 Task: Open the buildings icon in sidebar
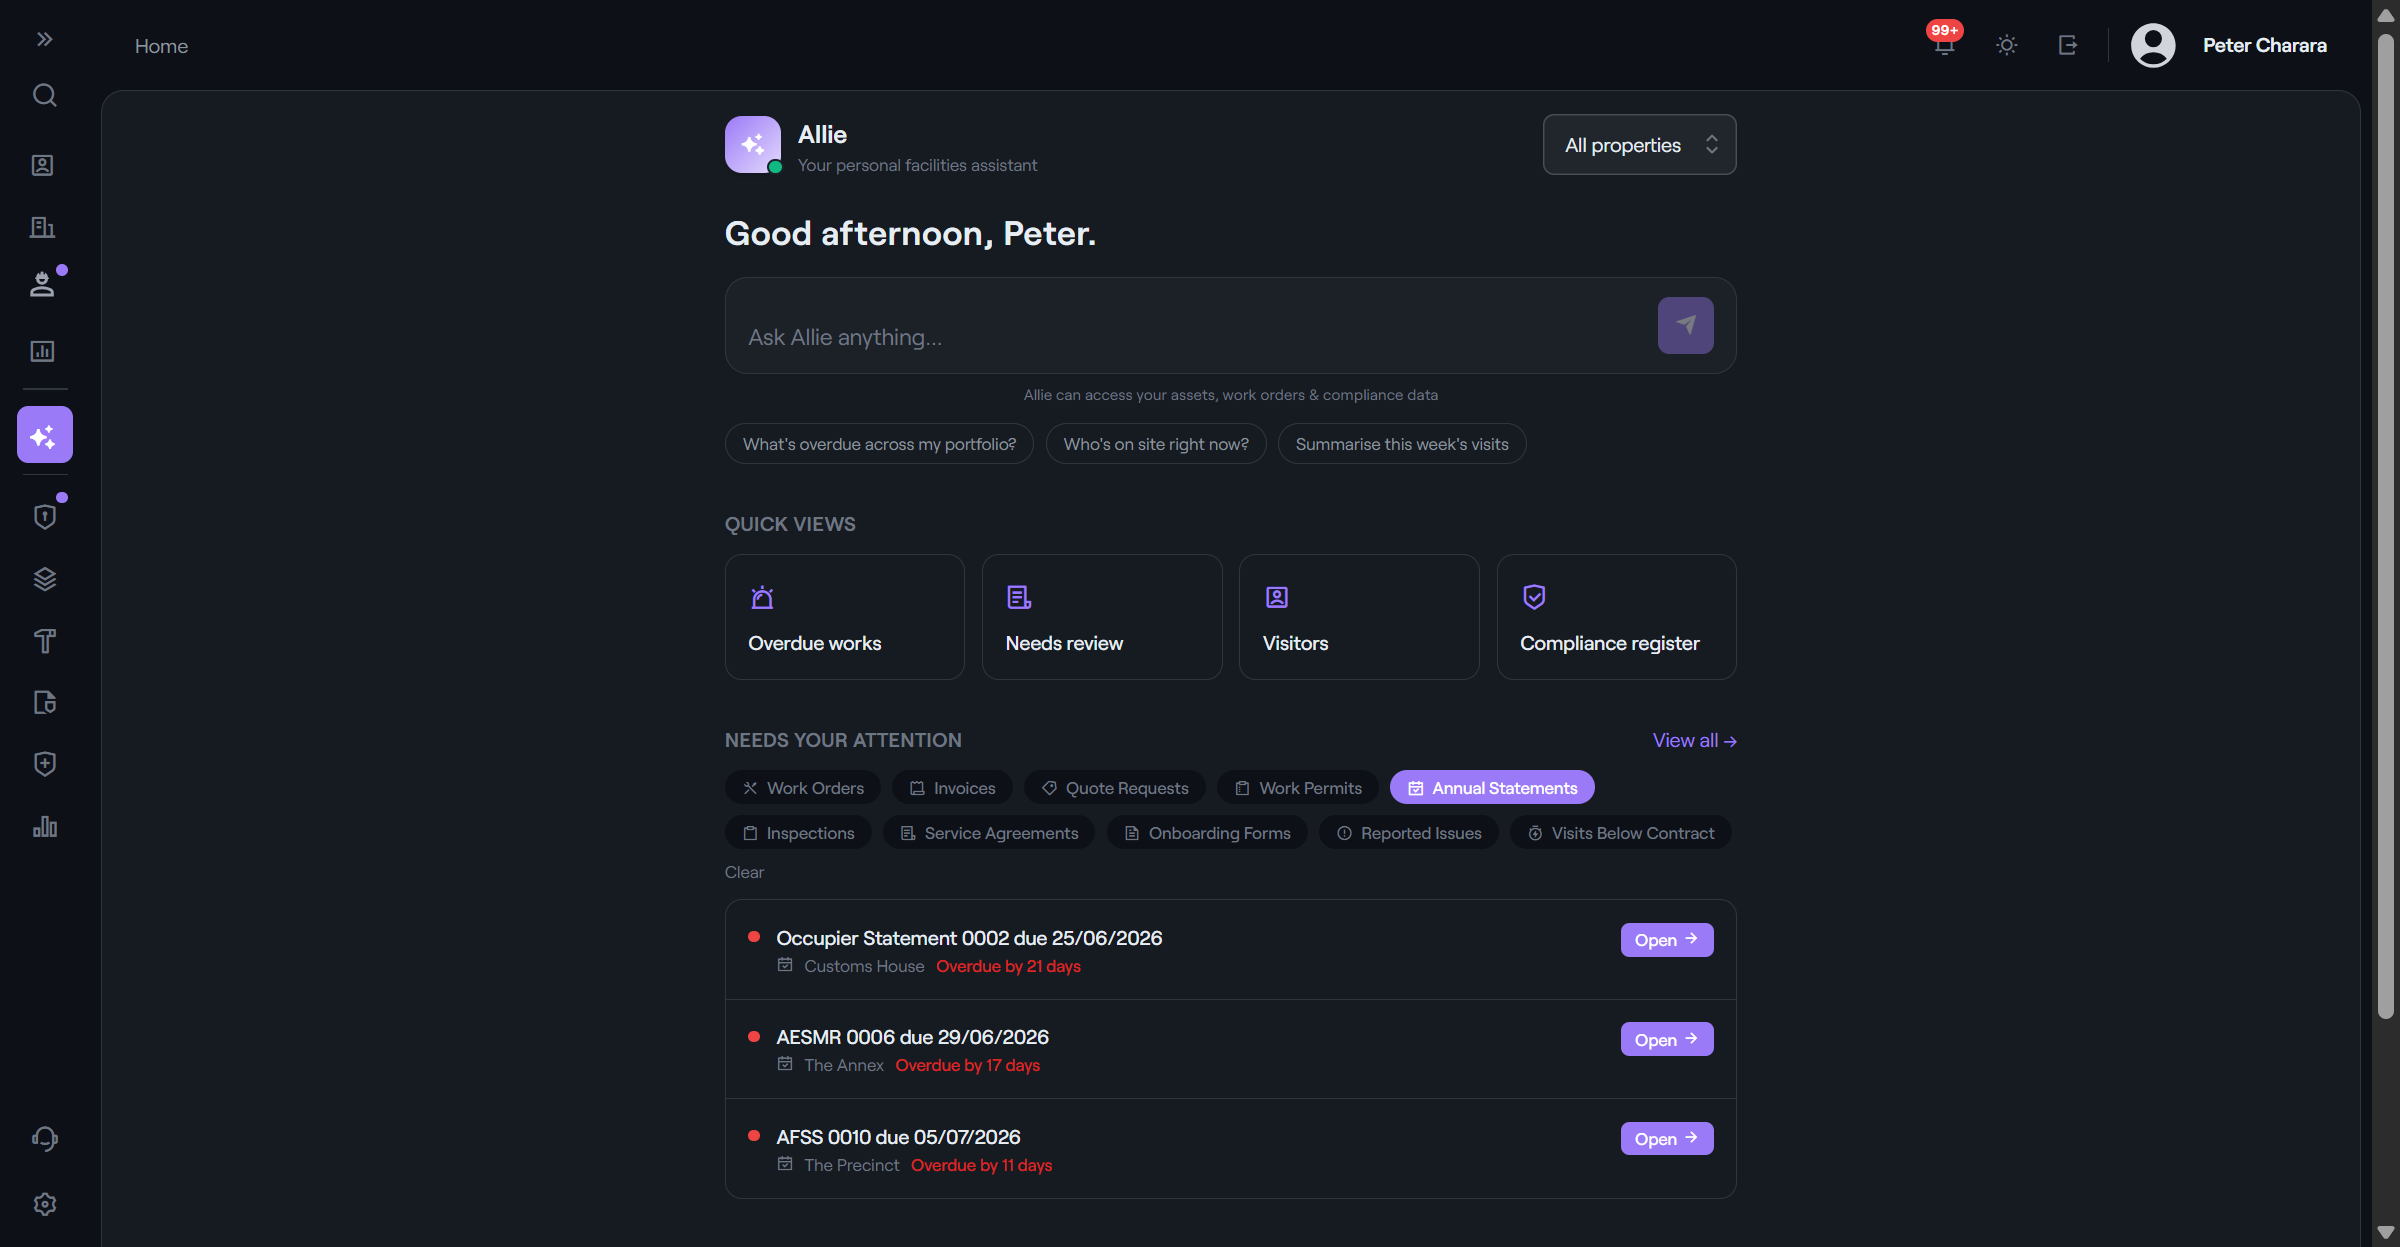(43, 227)
